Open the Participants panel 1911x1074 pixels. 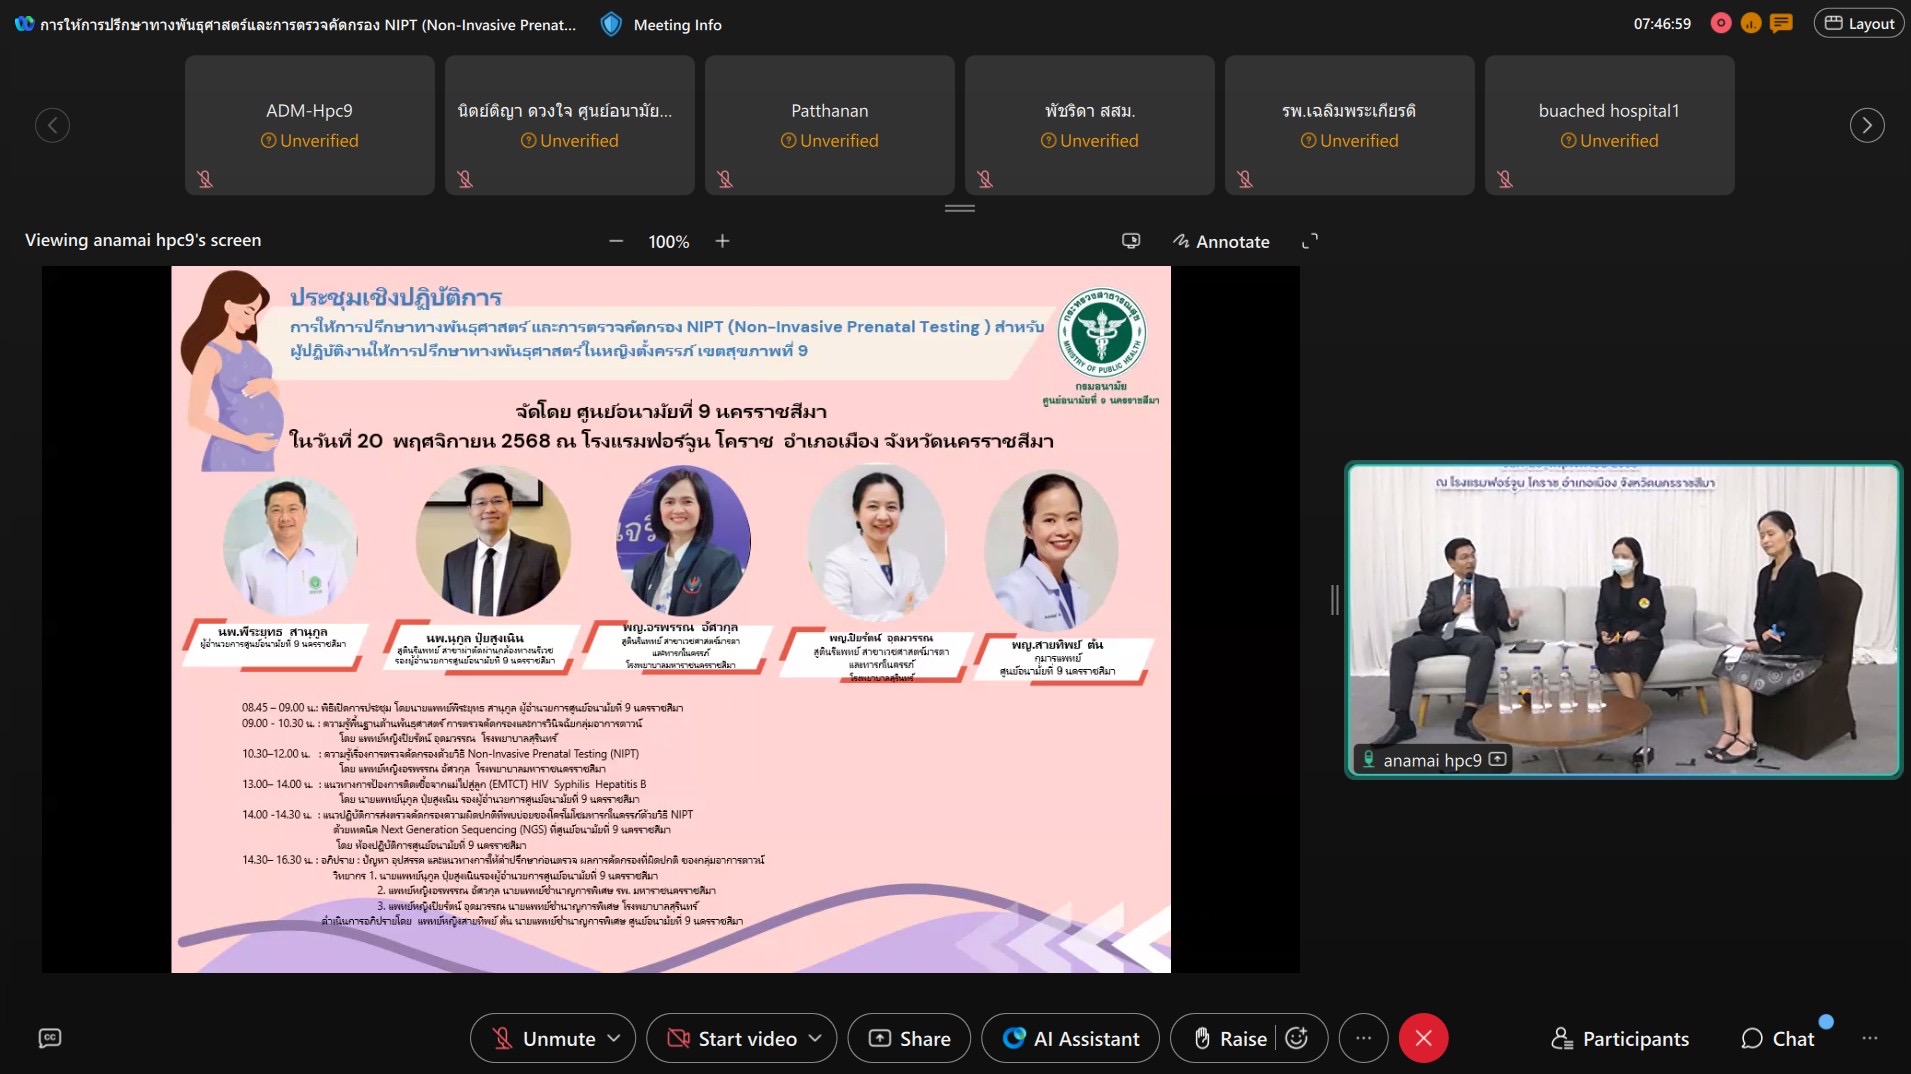(1619, 1038)
